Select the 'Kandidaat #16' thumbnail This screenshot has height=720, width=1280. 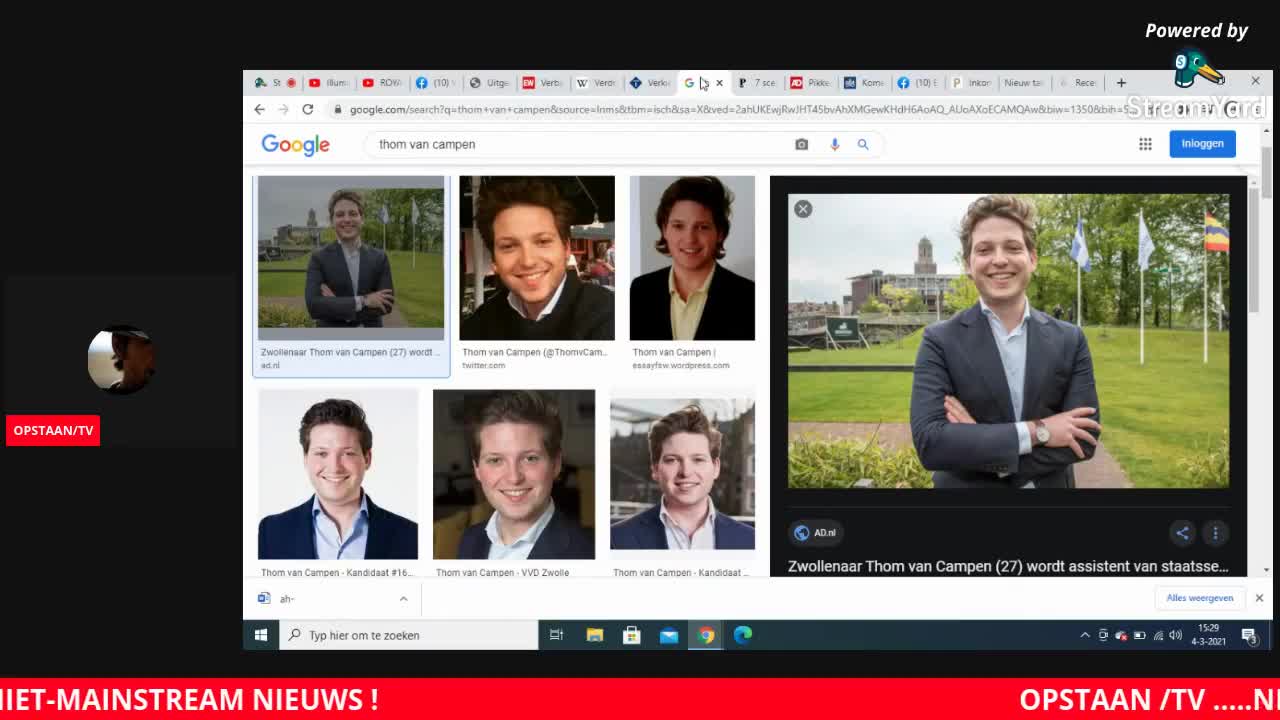click(x=338, y=474)
